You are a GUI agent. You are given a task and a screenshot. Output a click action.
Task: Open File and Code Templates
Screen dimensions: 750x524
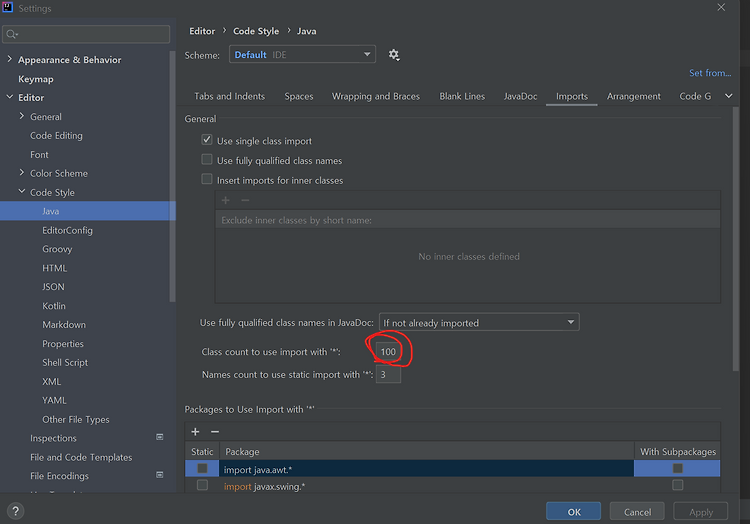click(81, 457)
